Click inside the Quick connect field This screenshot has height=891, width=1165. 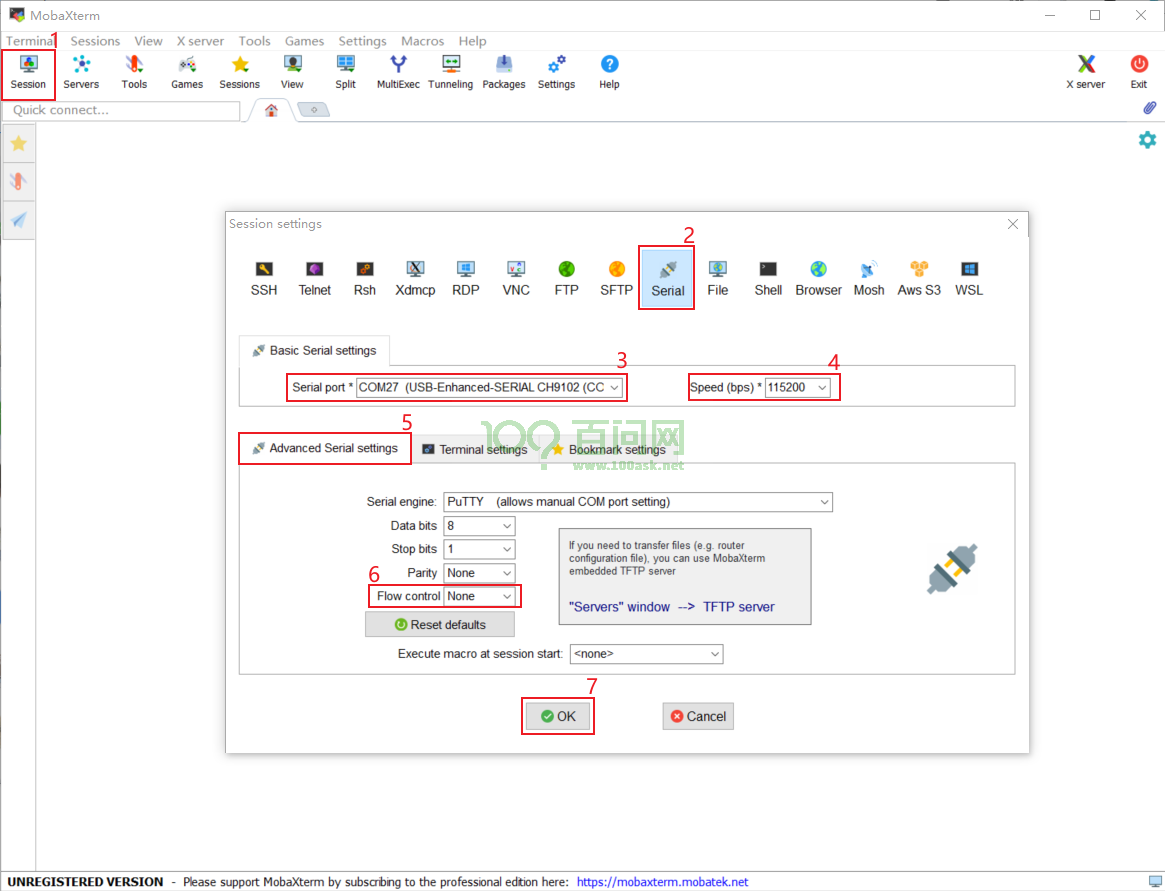pyautogui.click(x=120, y=110)
